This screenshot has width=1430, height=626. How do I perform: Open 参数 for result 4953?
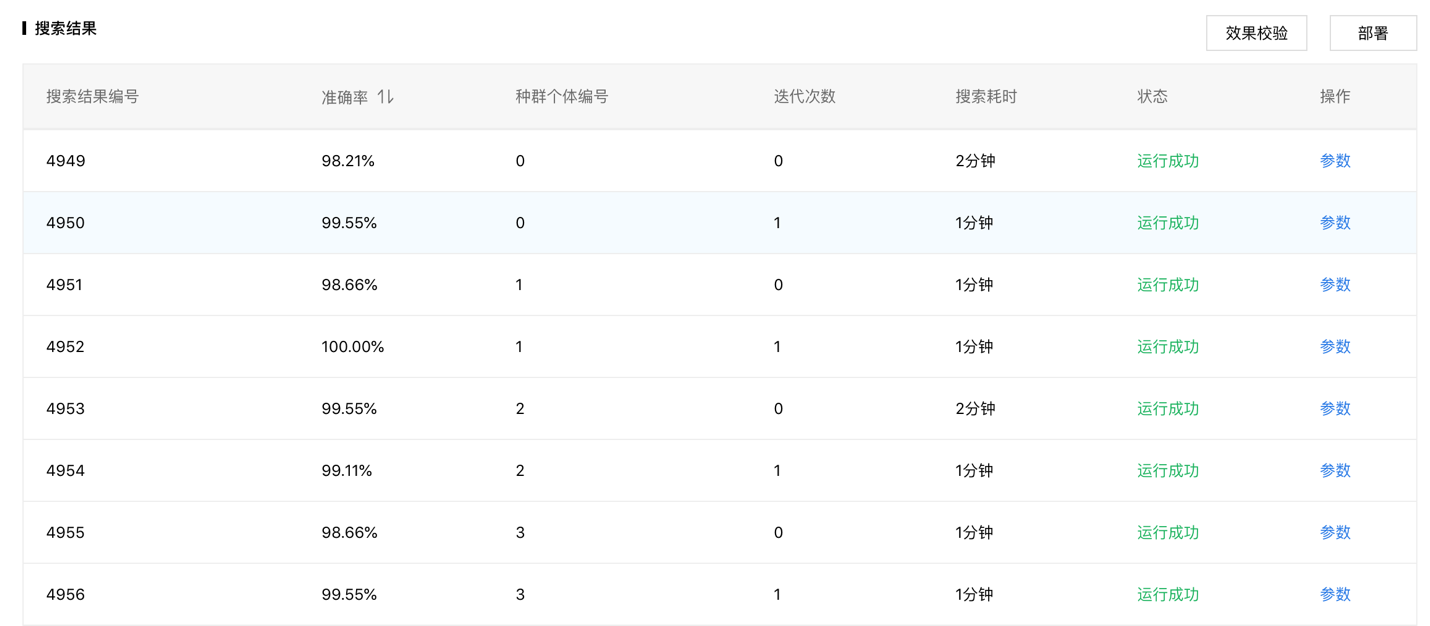point(1335,409)
